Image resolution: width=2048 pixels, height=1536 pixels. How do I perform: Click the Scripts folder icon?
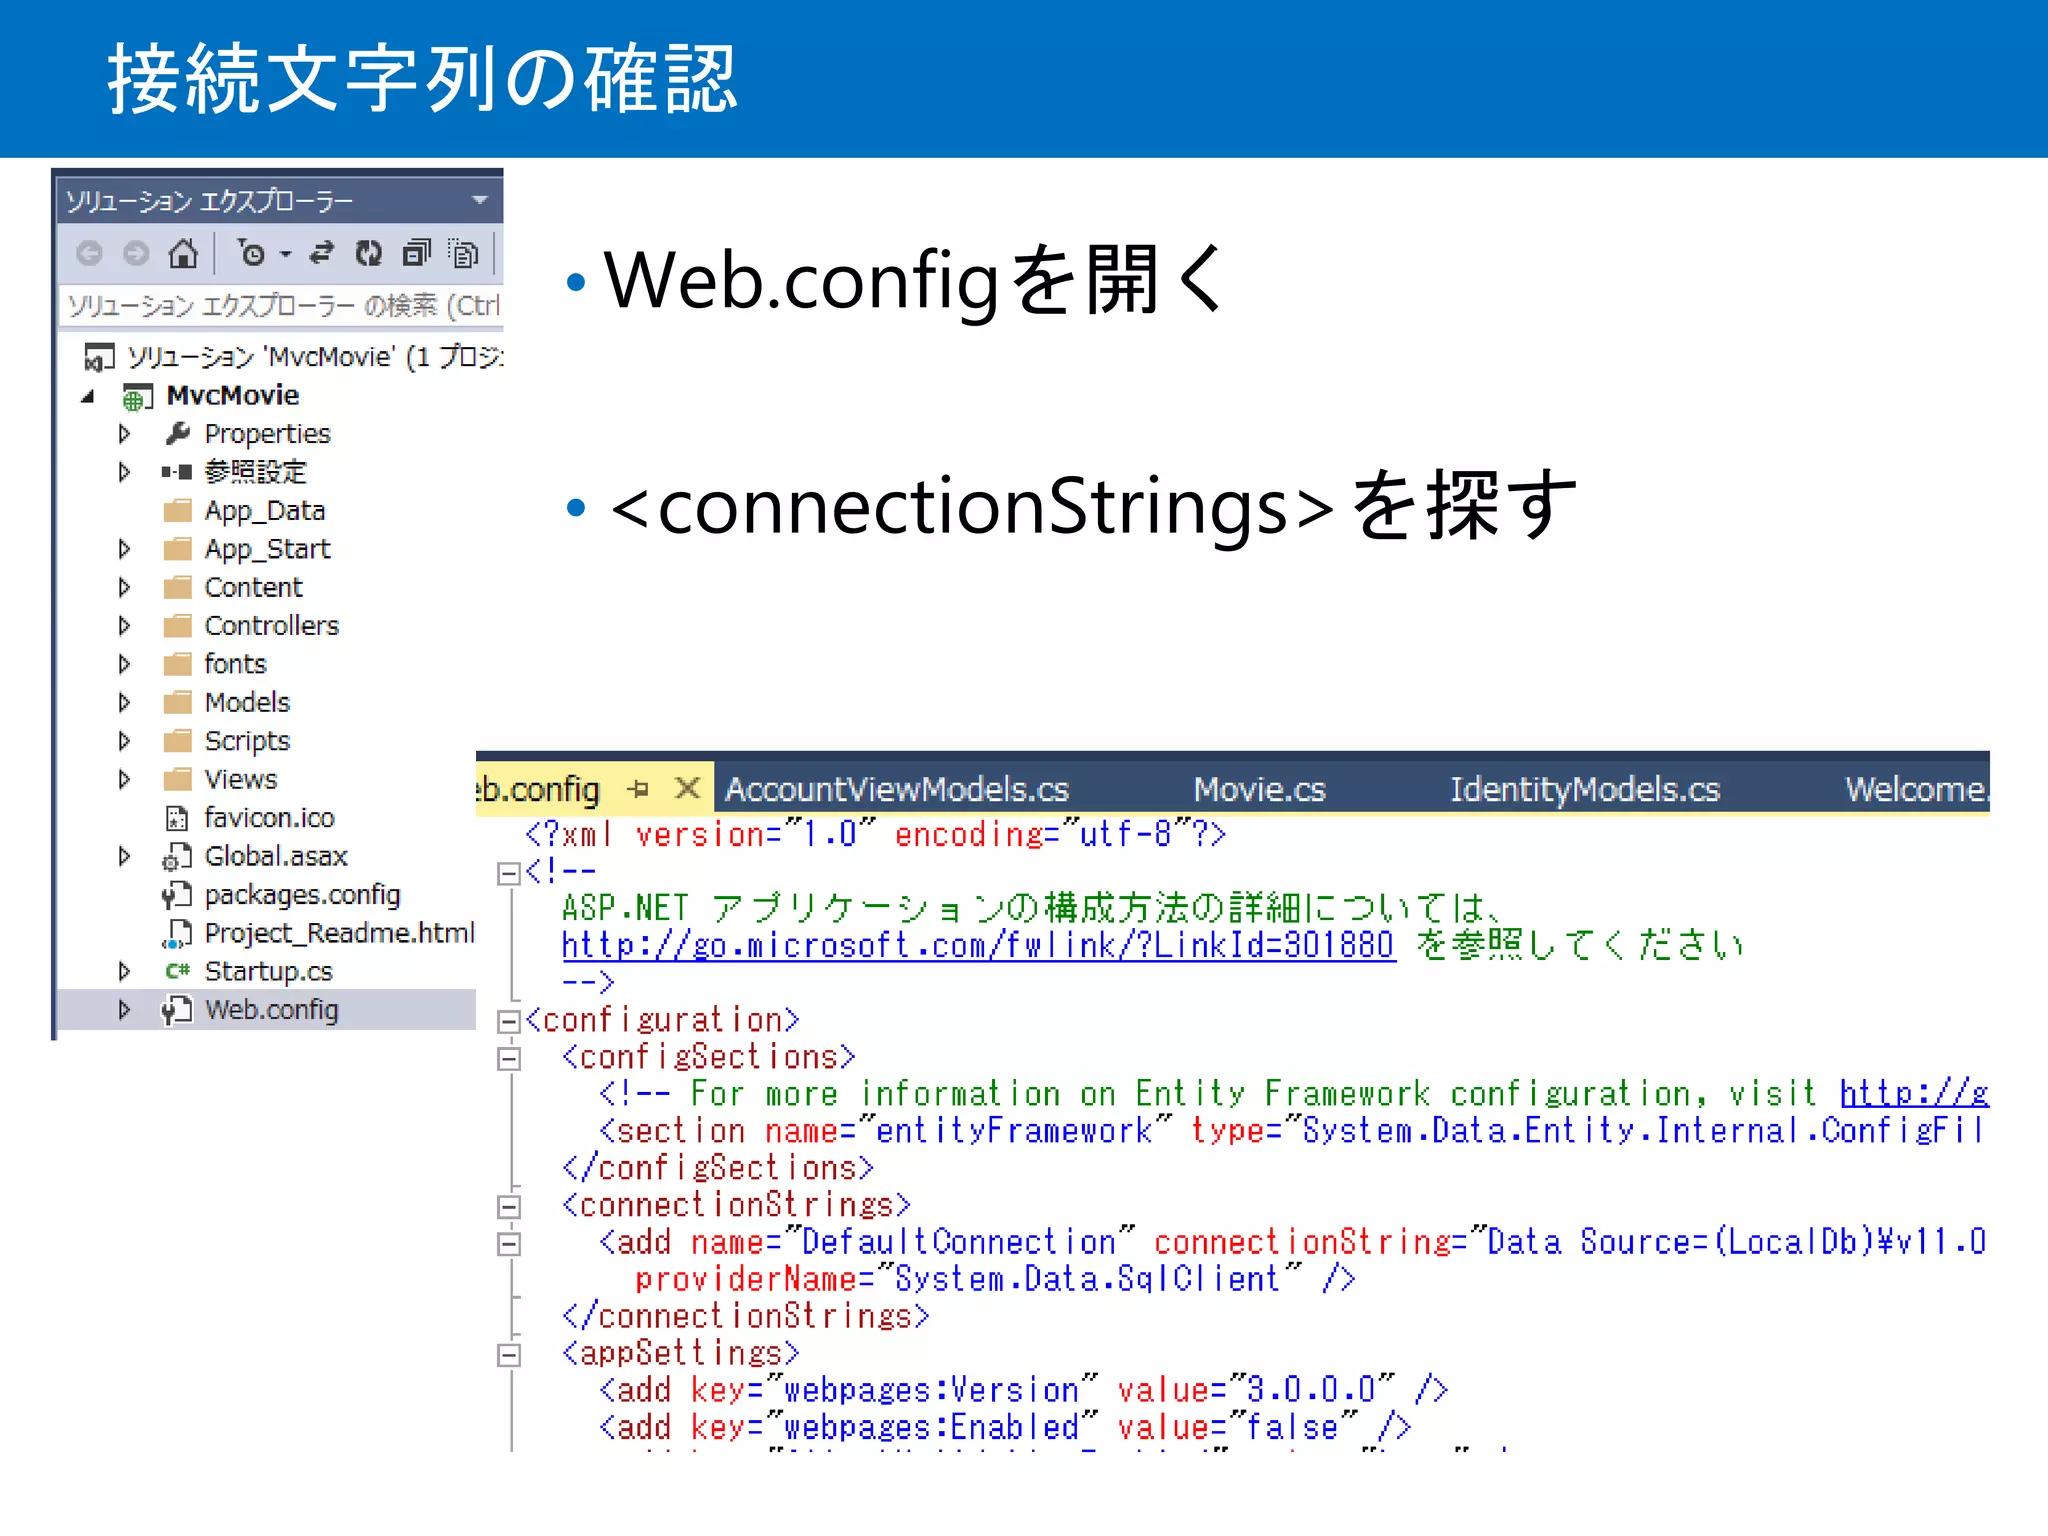click(x=178, y=741)
